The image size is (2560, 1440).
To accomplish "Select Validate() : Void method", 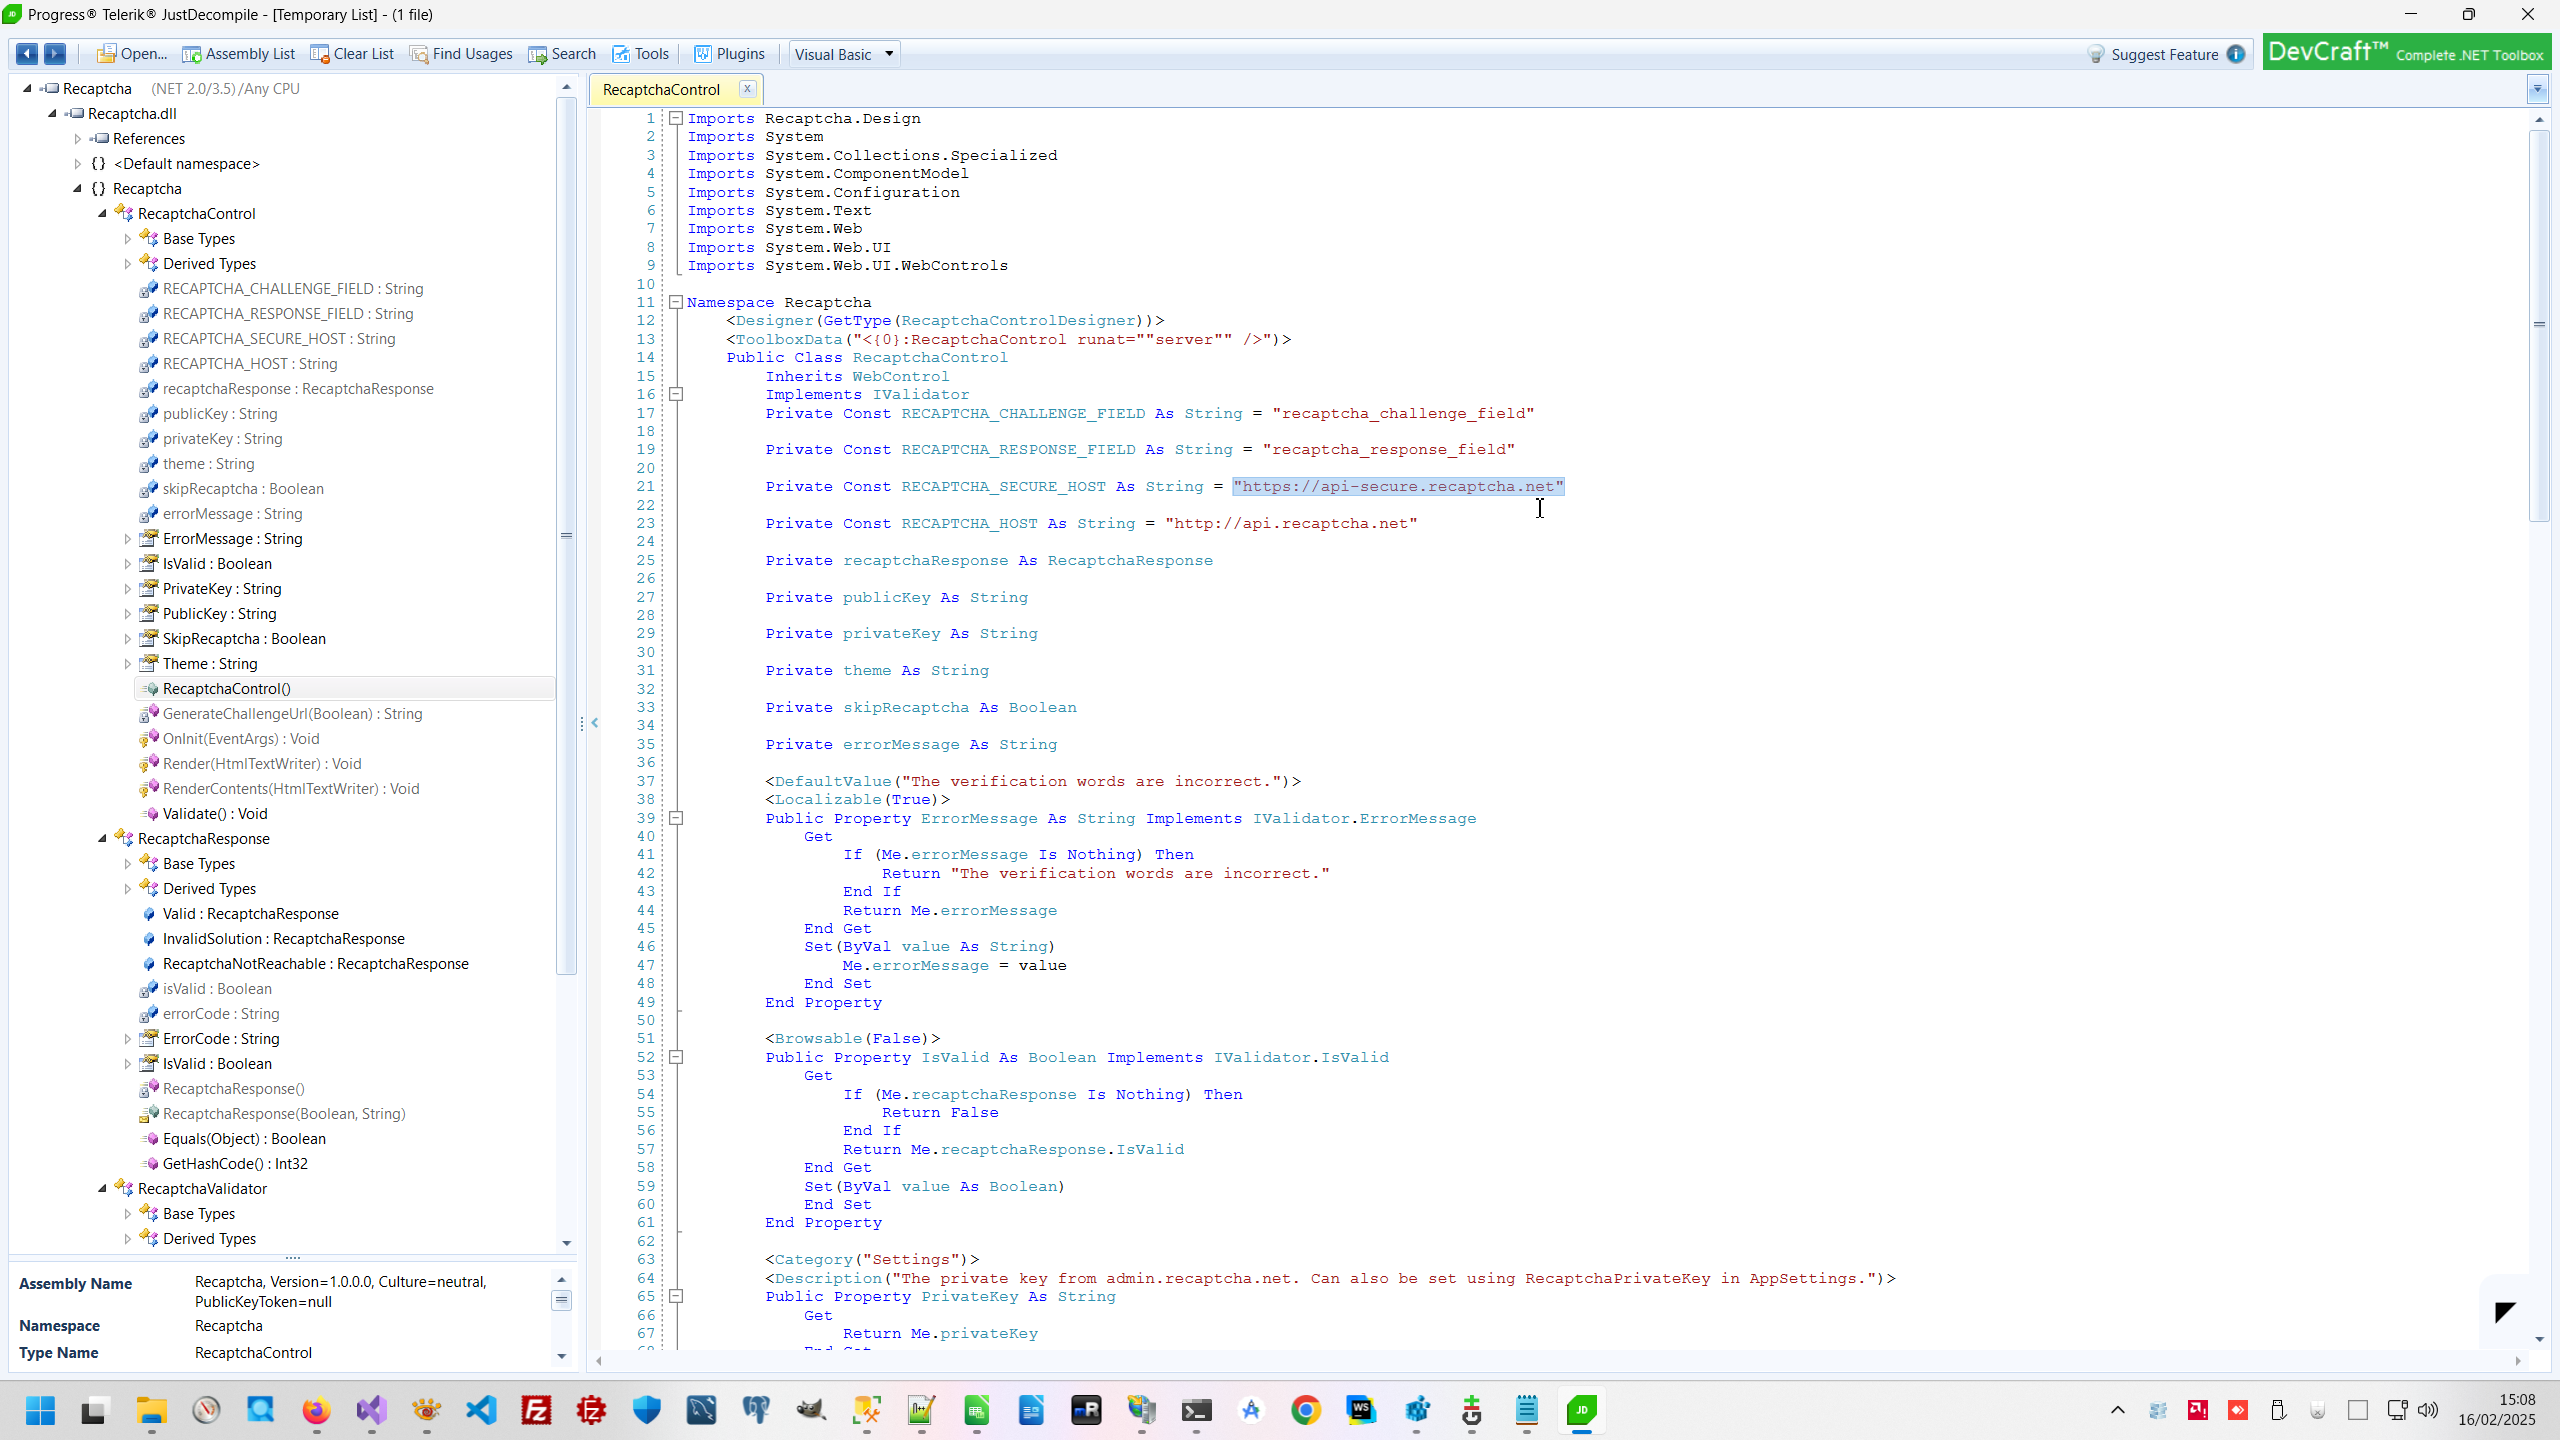I will click(x=215, y=814).
